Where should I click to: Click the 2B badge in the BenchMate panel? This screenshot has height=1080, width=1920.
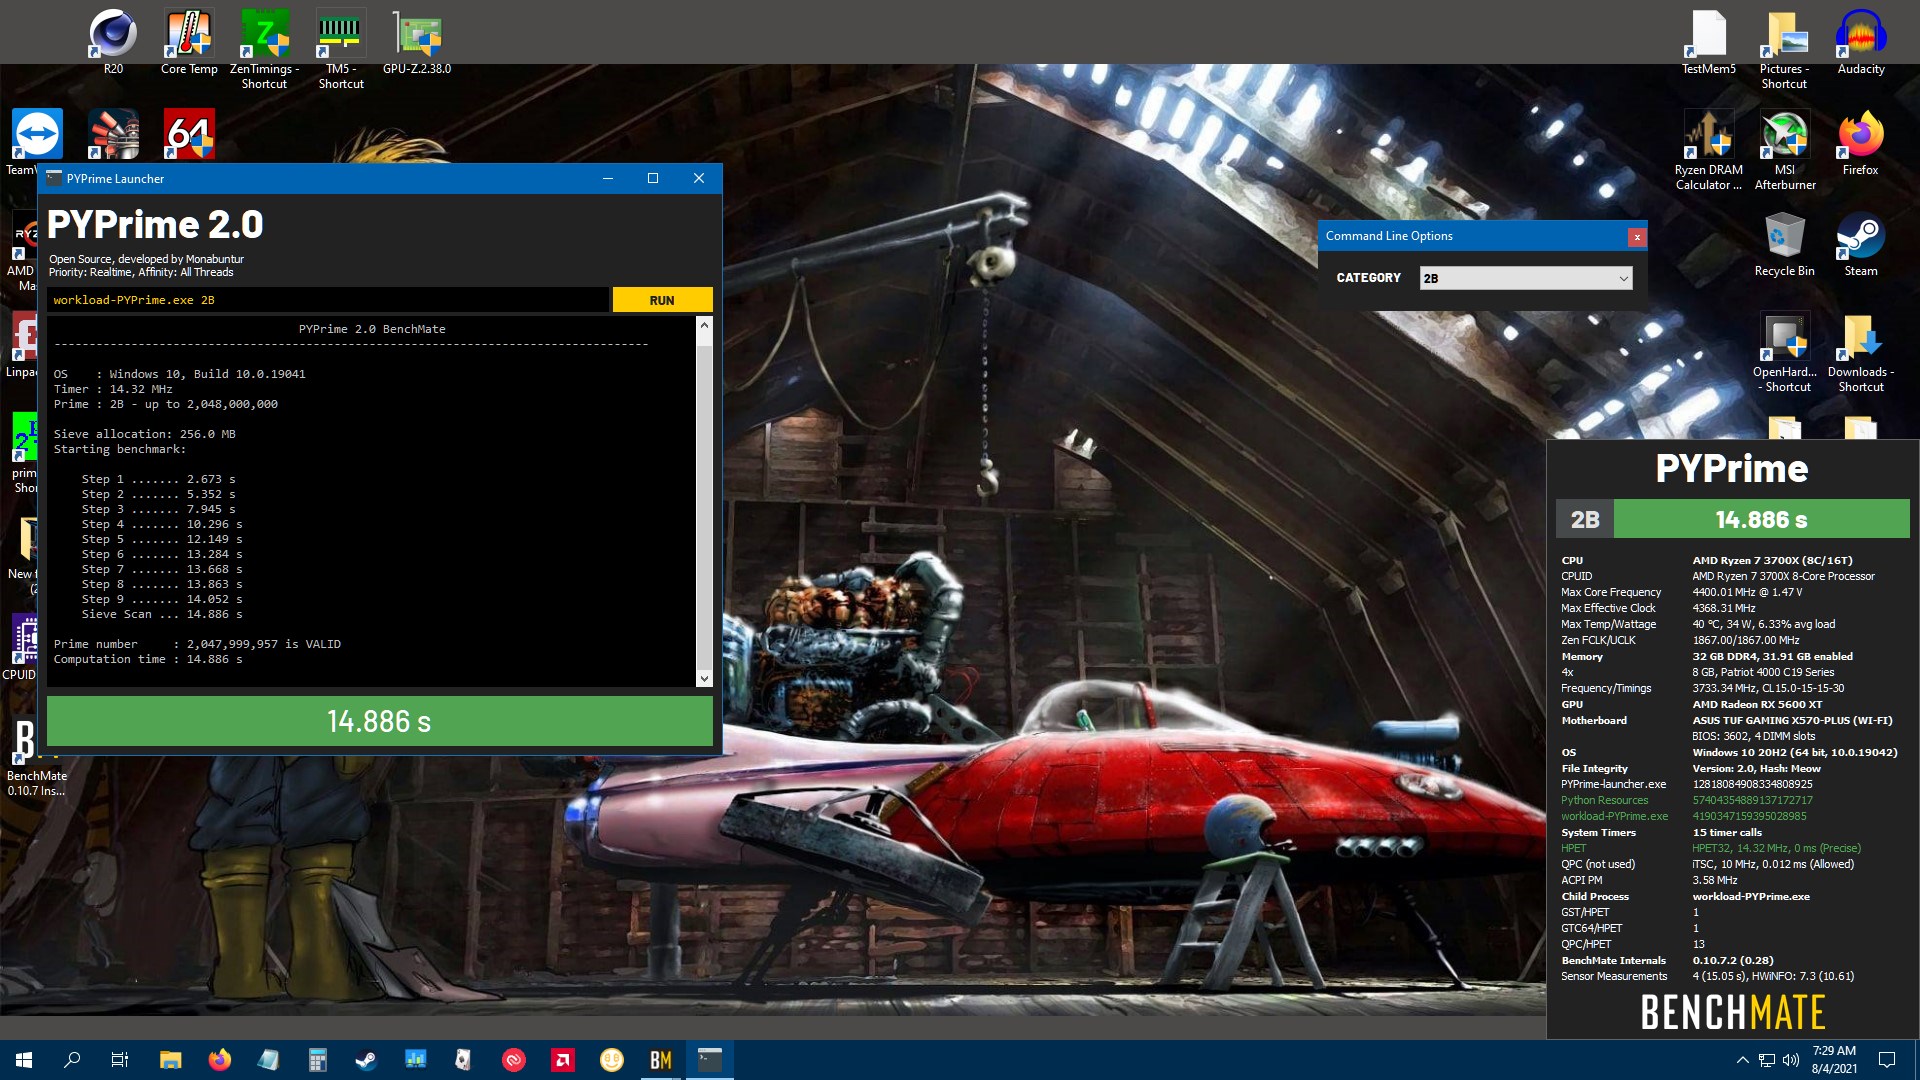(1585, 520)
